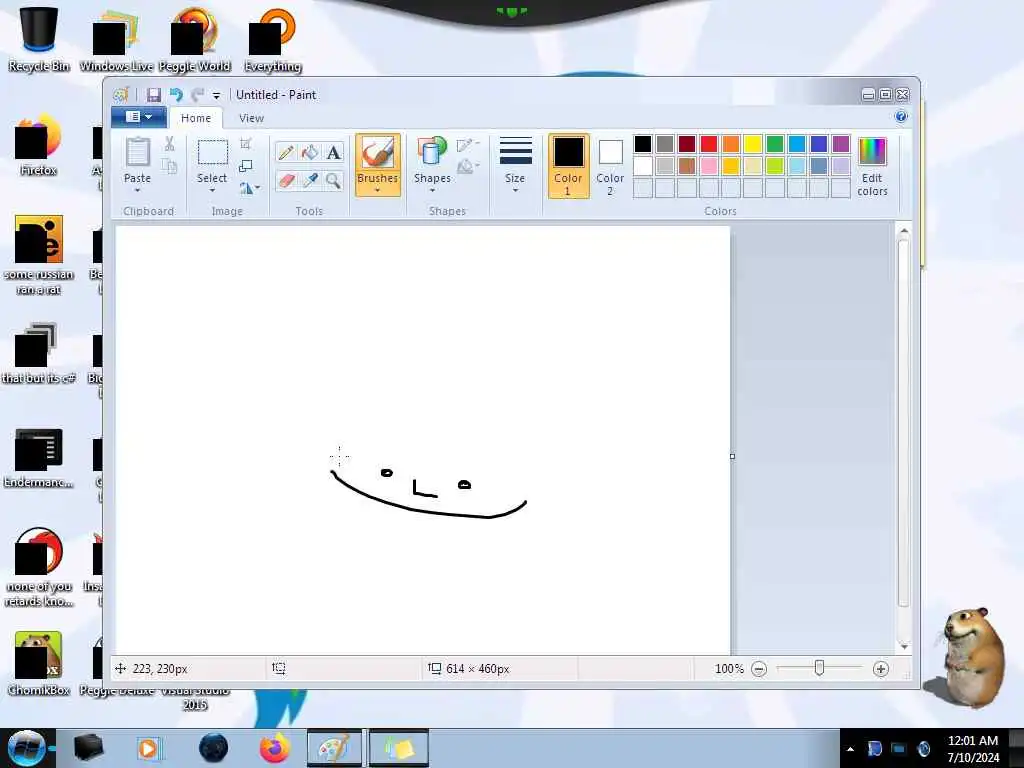Open the Paint file menu button

[138, 117]
